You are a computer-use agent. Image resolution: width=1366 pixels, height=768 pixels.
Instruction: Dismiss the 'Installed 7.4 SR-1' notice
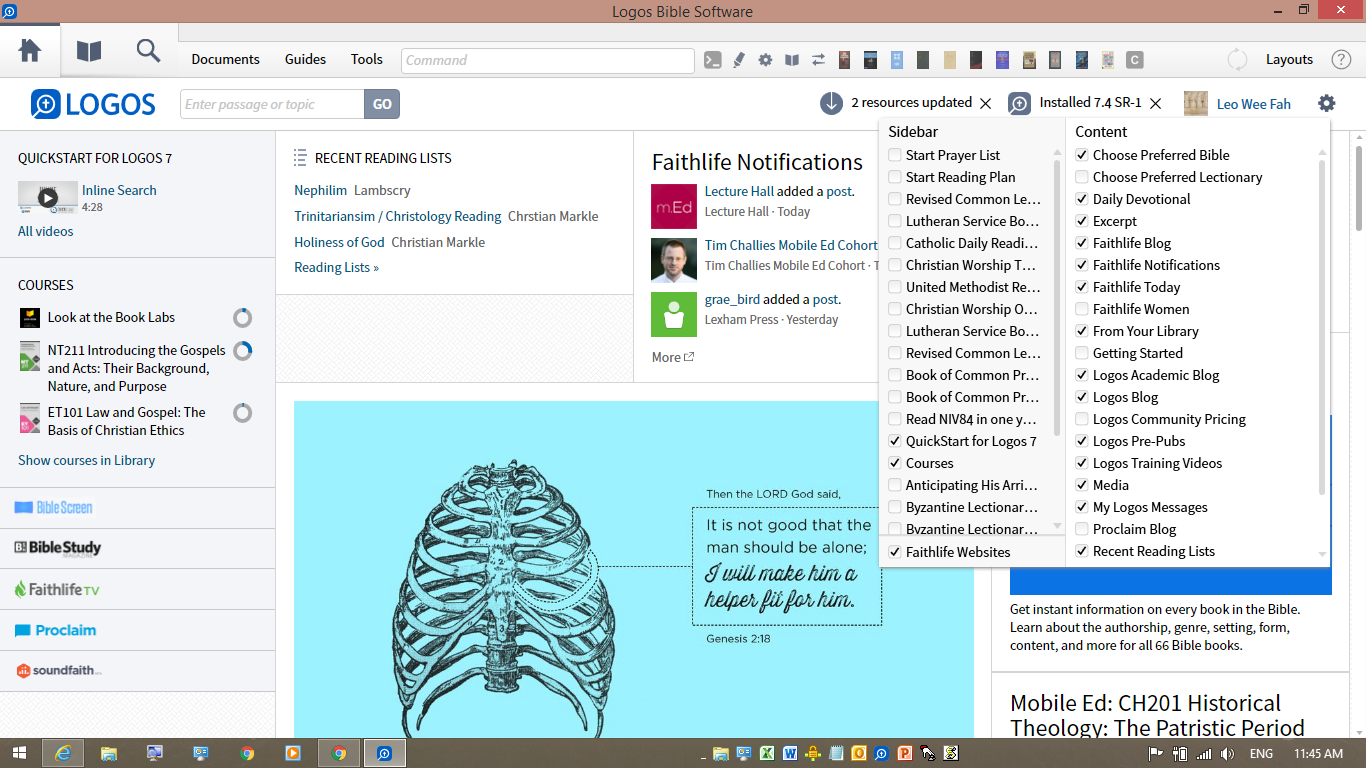tap(1156, 103)
